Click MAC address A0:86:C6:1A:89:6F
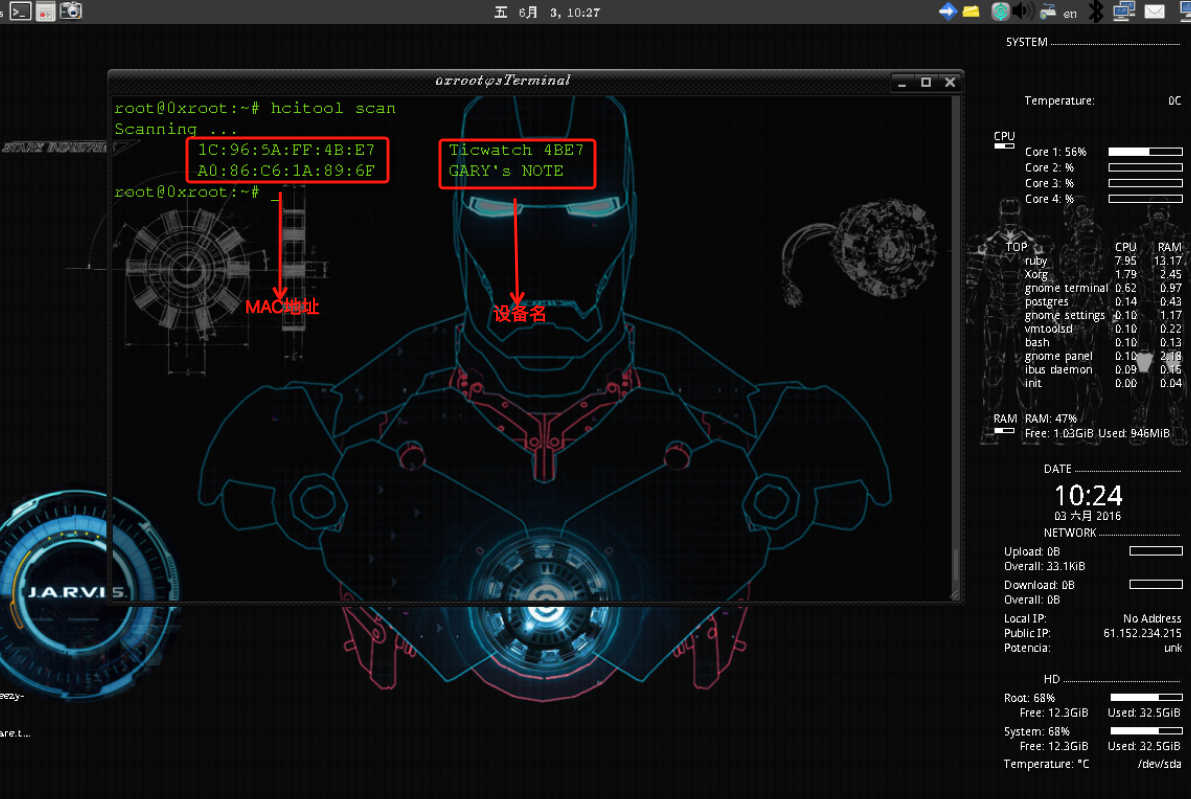The height and width of the screenshot is (799, 1191). pos(286,170)
